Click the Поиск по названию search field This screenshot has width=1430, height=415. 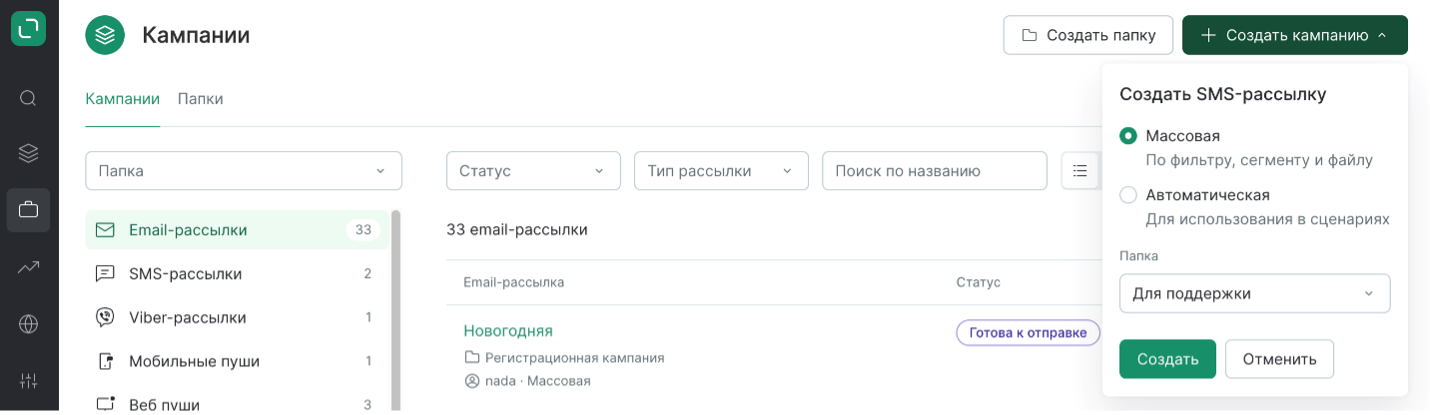[934, 171]
